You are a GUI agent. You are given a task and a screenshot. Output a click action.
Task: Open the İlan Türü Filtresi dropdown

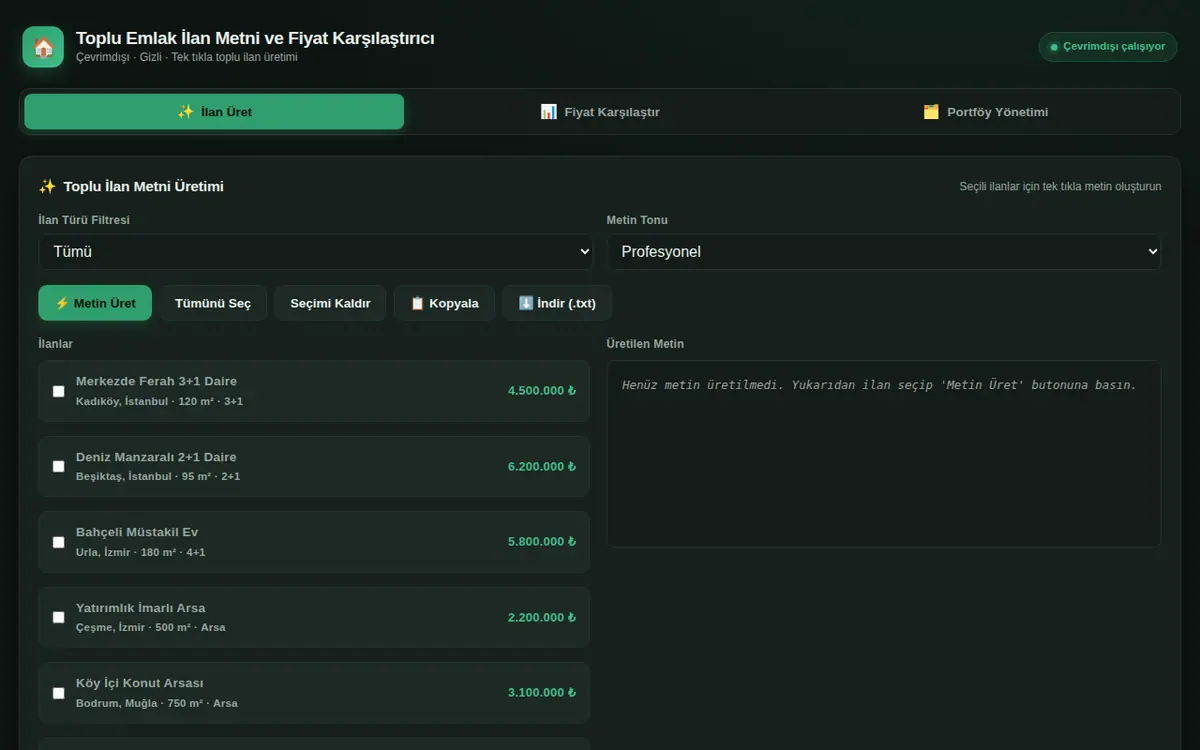tap(316, 252)
